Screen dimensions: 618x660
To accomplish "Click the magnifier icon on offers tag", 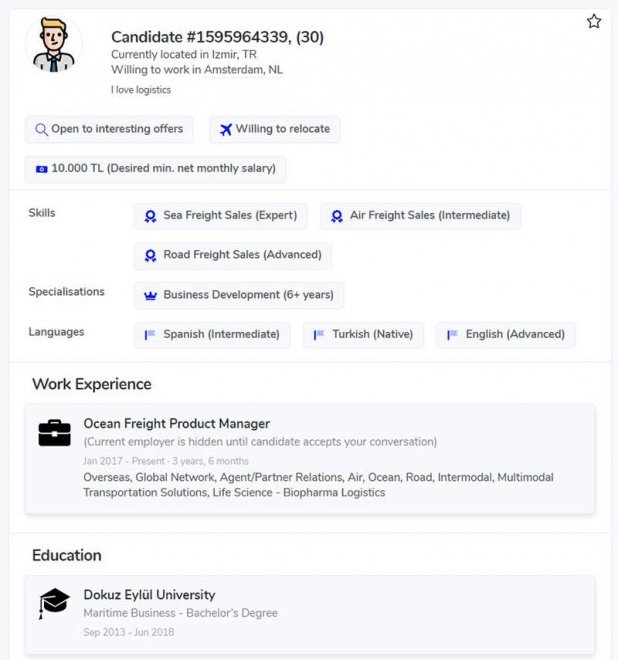I will click(41, 129).
